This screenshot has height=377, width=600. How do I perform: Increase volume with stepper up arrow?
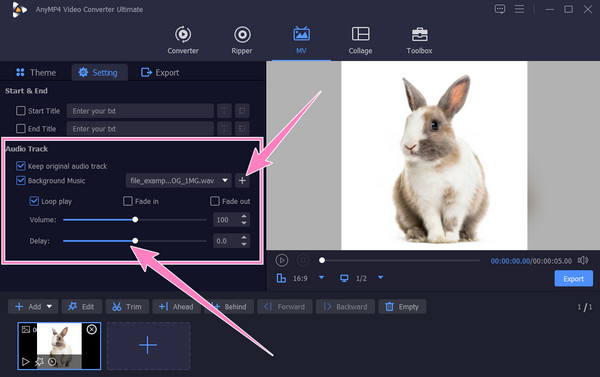[x=244, y=216]
